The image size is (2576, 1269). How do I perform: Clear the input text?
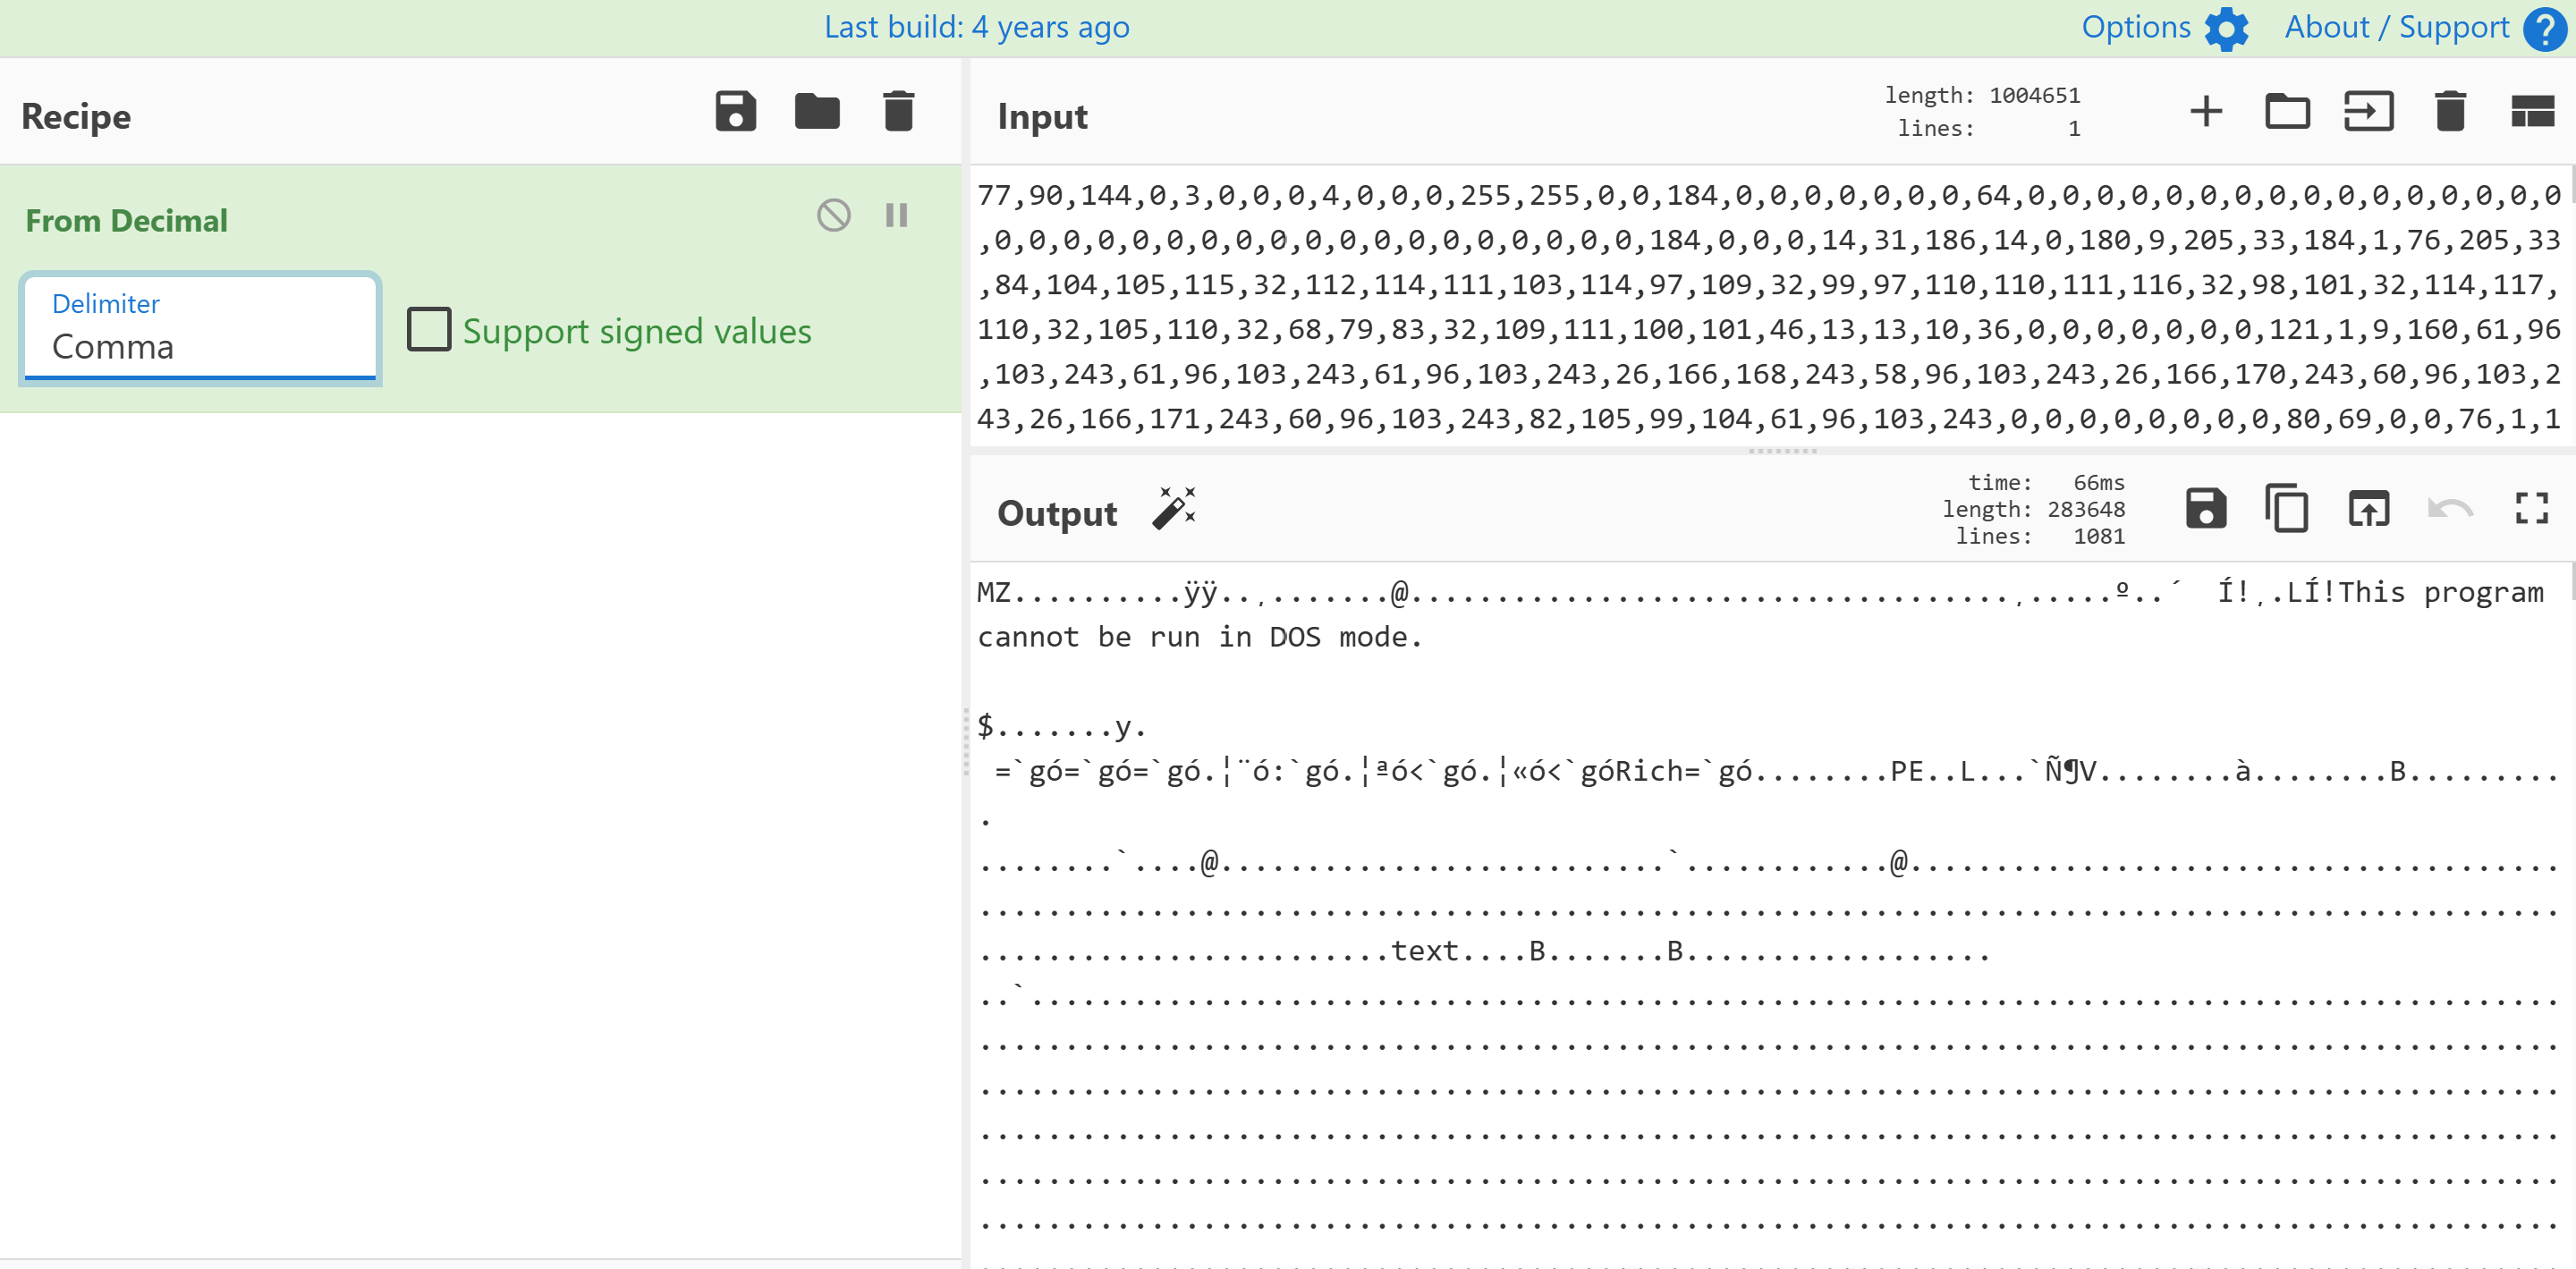click(x=2449, y=111)
